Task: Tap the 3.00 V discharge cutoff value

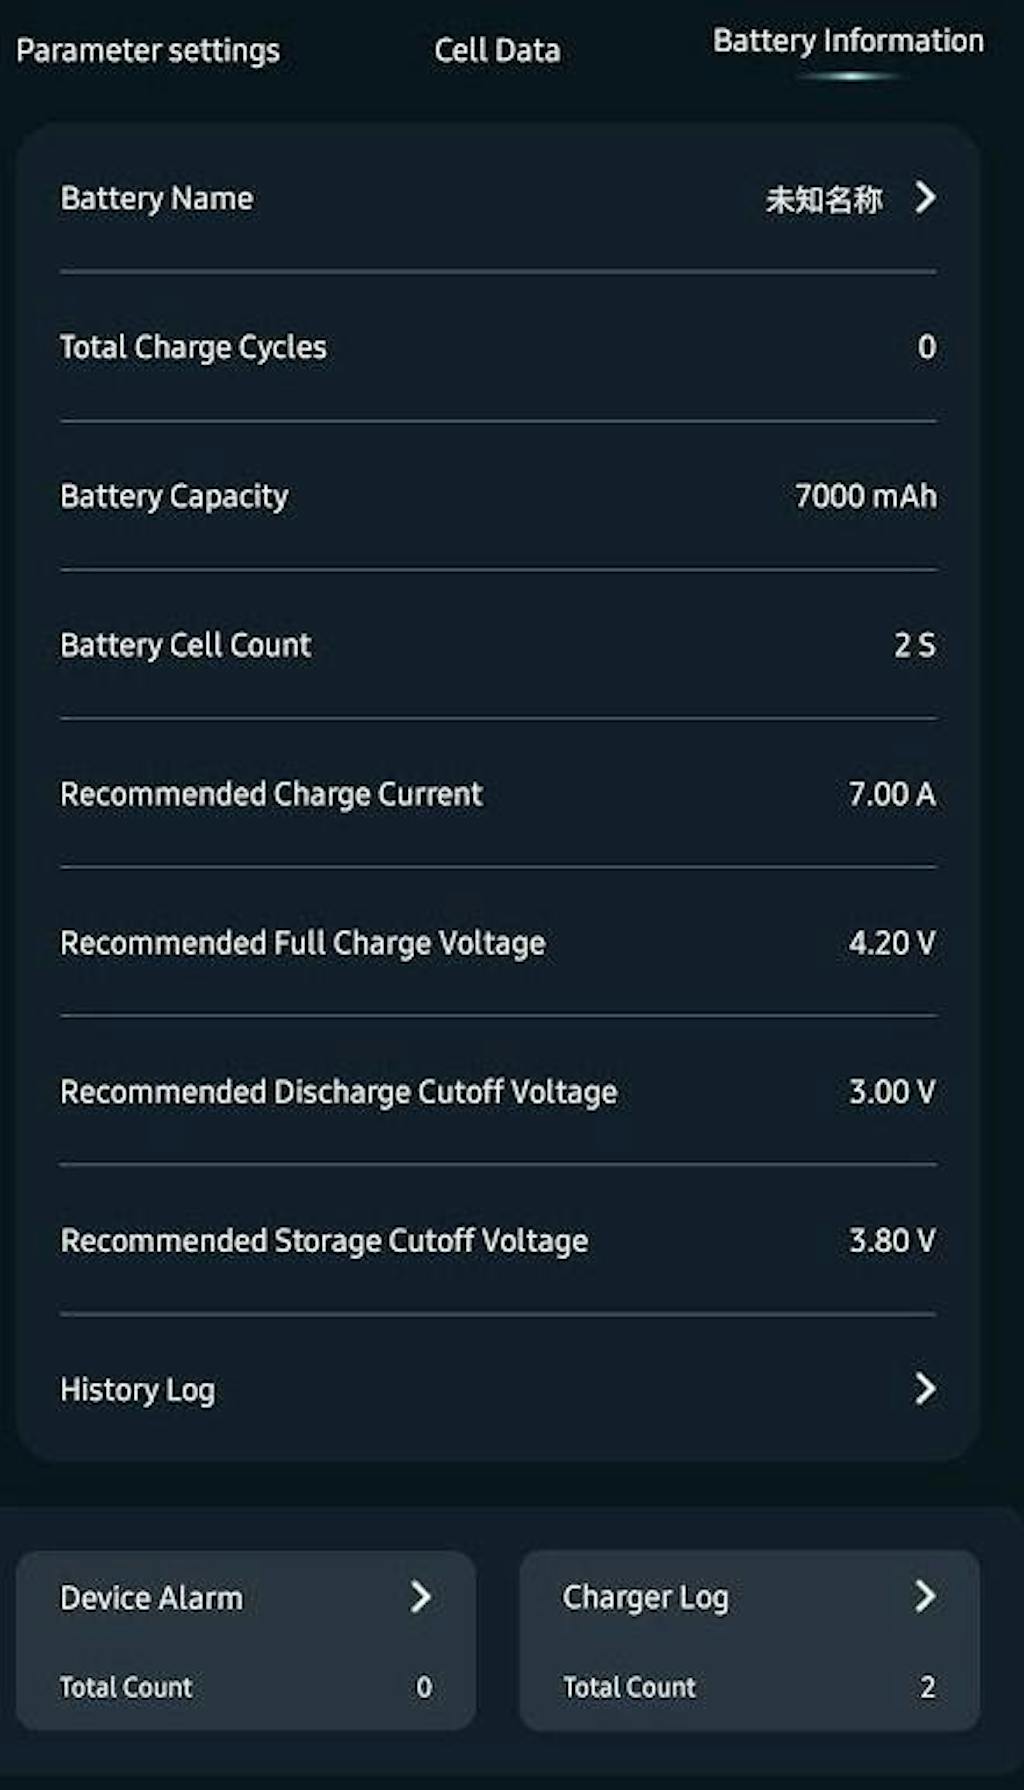Action: (x=892, y=1091)
